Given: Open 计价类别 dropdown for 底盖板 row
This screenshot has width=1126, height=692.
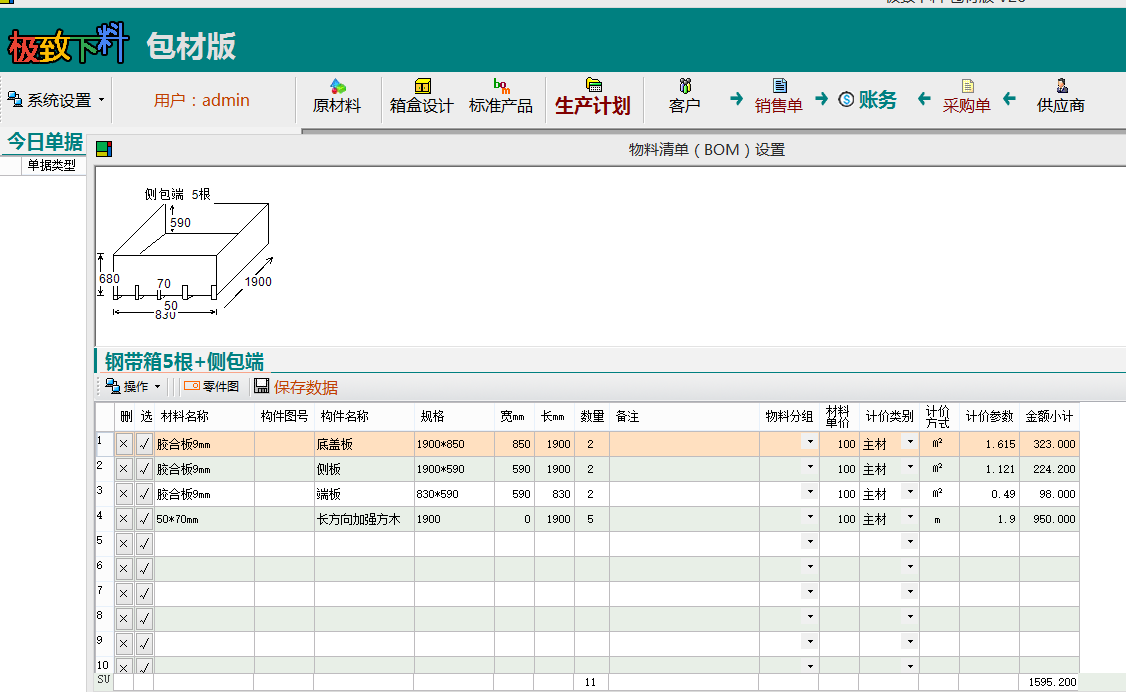Looking at the screenshot, I should pyautogui.click(x=909, y=442).
